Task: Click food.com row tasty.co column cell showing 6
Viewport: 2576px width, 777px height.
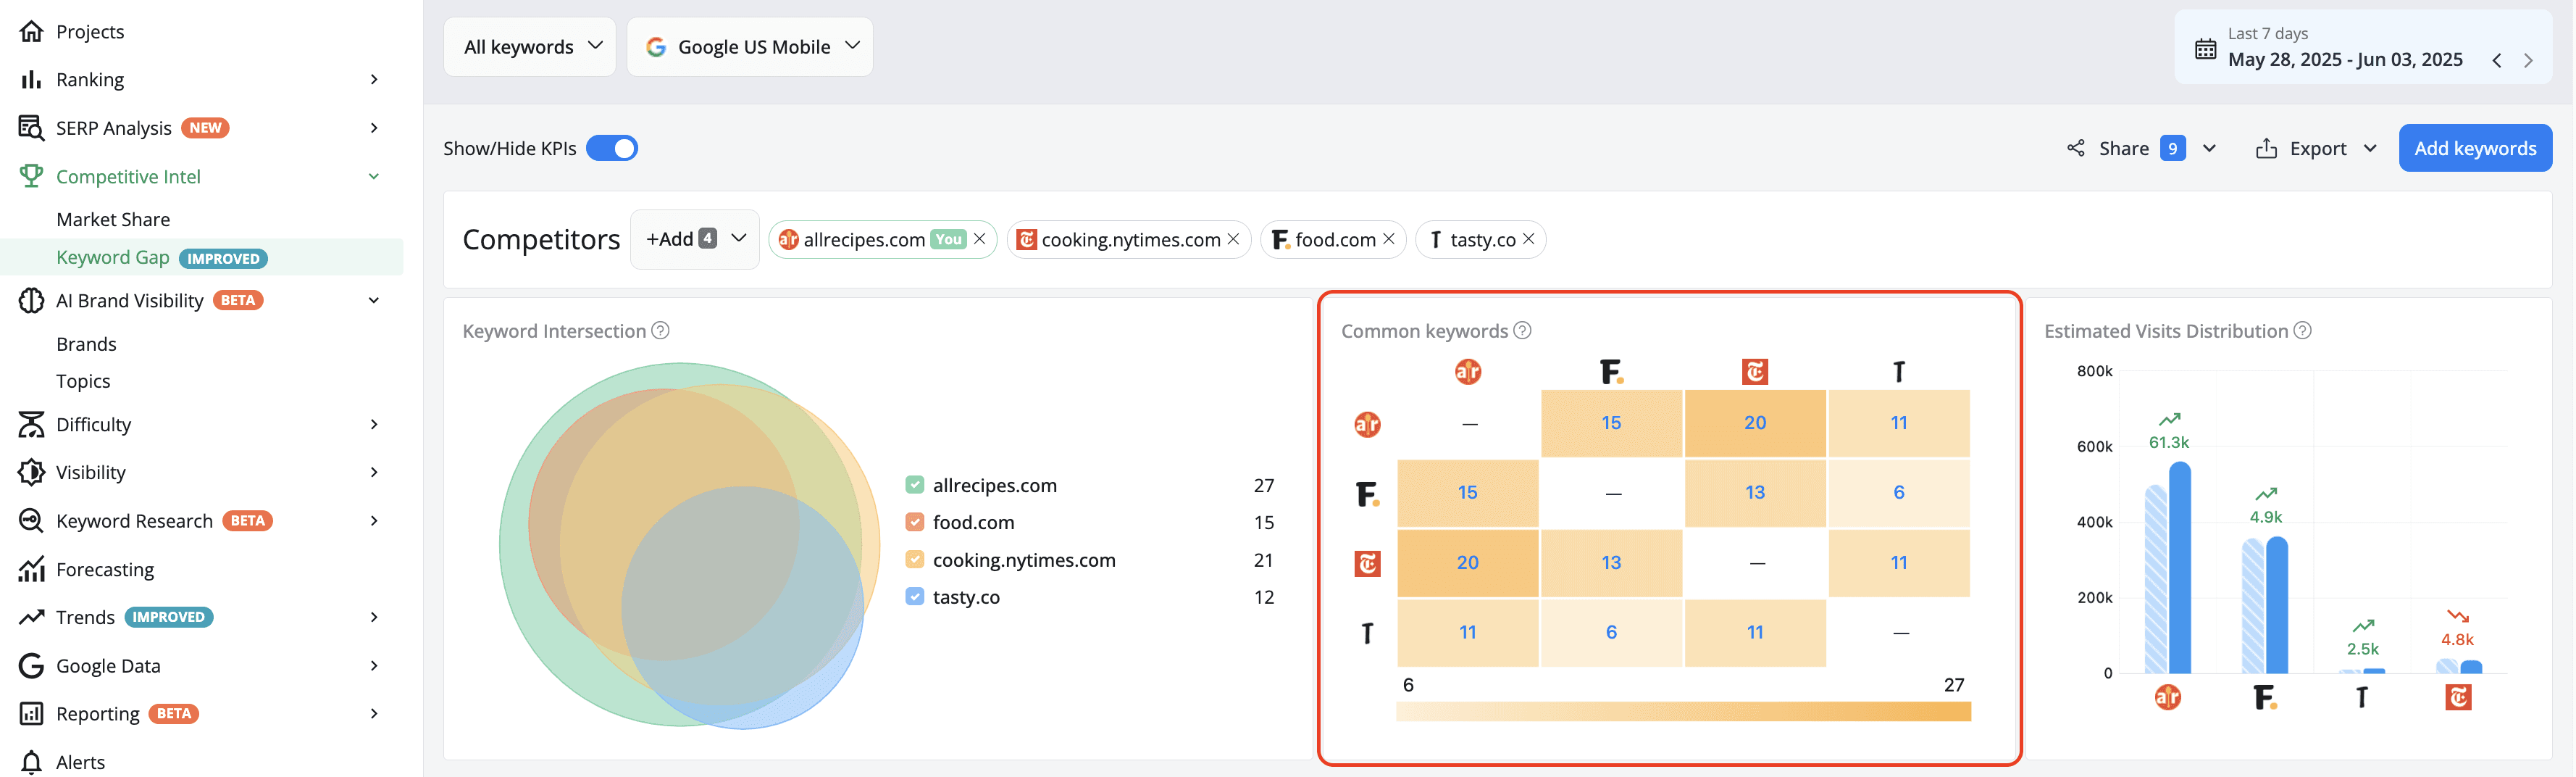Action: pyautogui.click(x=1899, y=492)
